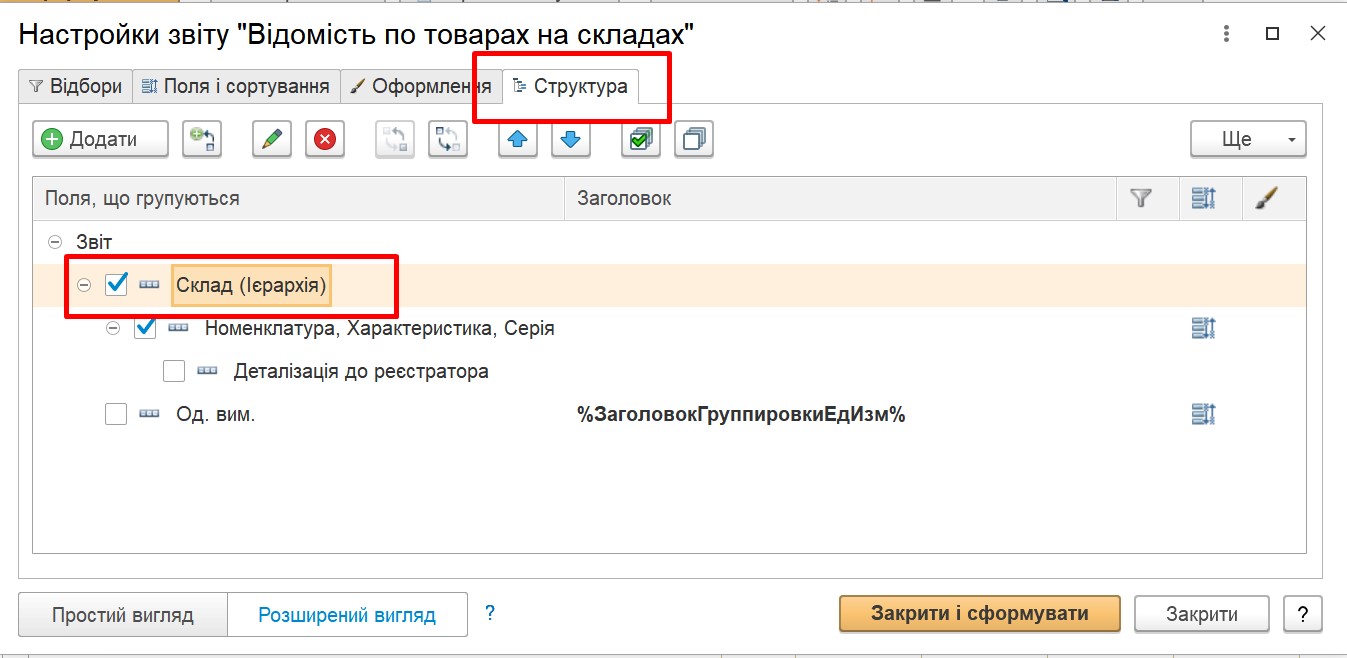Click the move down blue arrow
The height and width of the screenshot is (658, 1347).
tap(571, 140)
